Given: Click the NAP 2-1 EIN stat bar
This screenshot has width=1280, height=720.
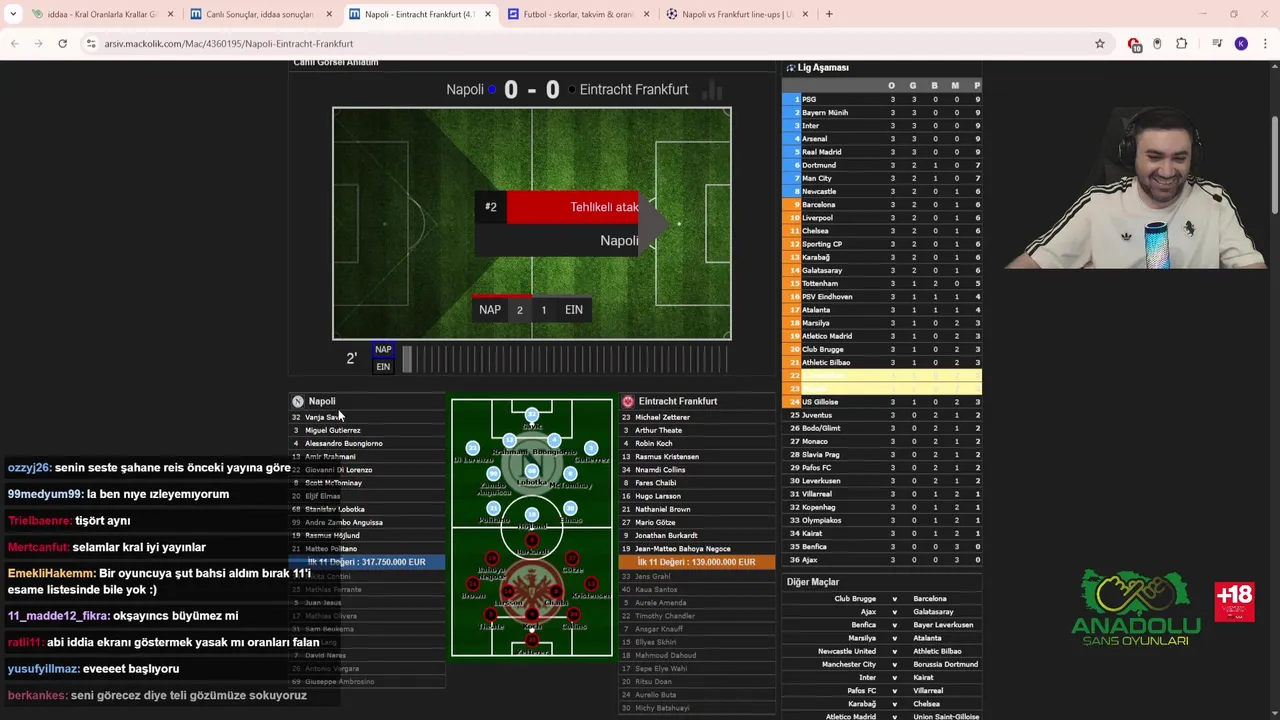Looking at the screenshot, I should [x=531, y=310].
